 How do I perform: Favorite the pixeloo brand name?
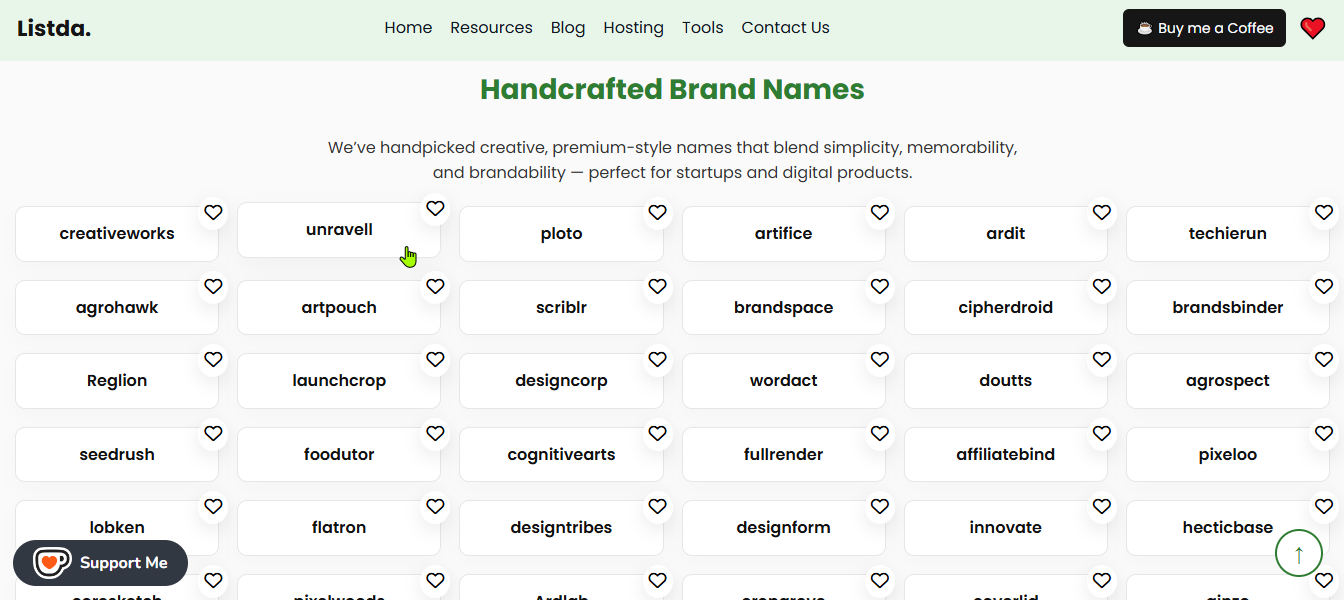(1323, 433)
